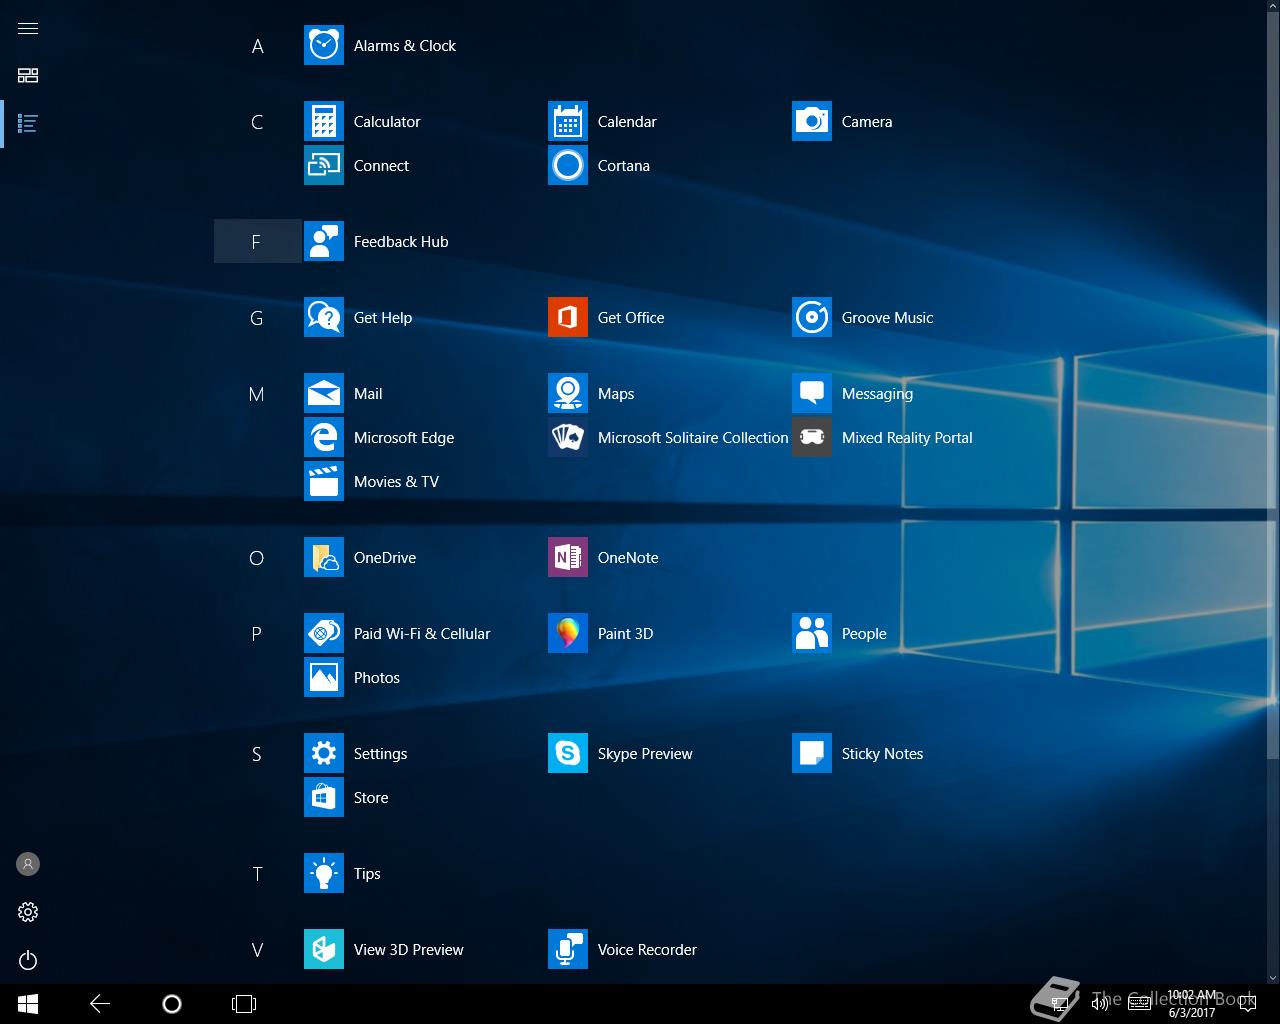Jump using the letter V header
1280x1024 pixels.
[257, 950]
